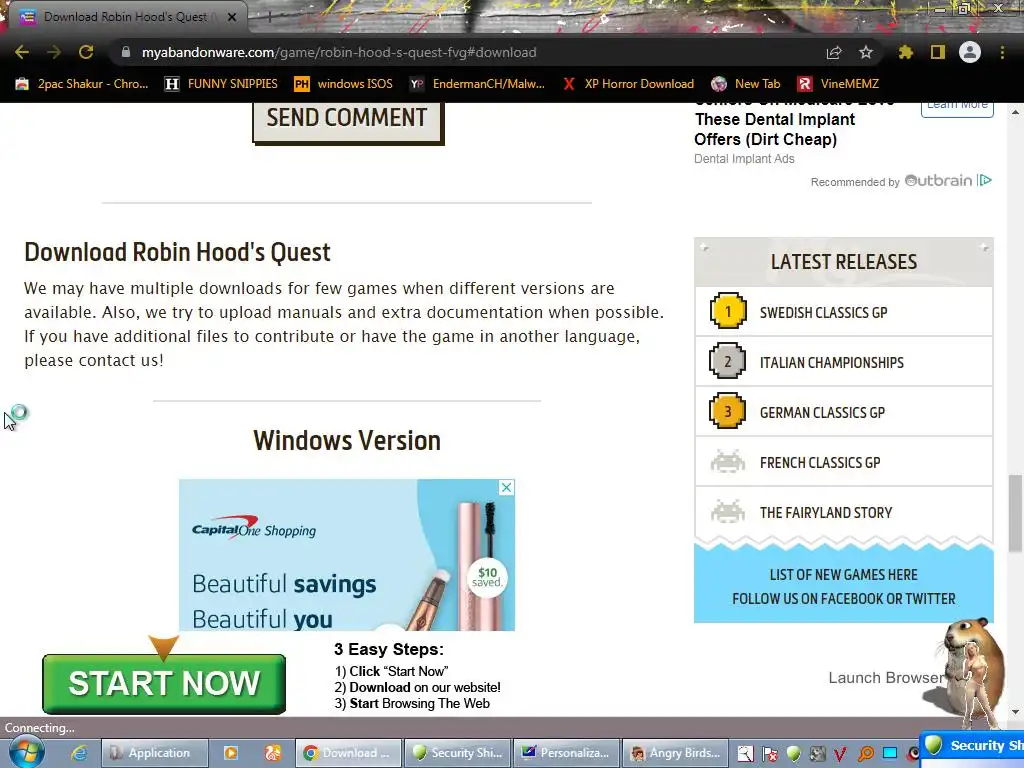Share this page icon in address bar

pyautogui.click(x=834, y=52)
